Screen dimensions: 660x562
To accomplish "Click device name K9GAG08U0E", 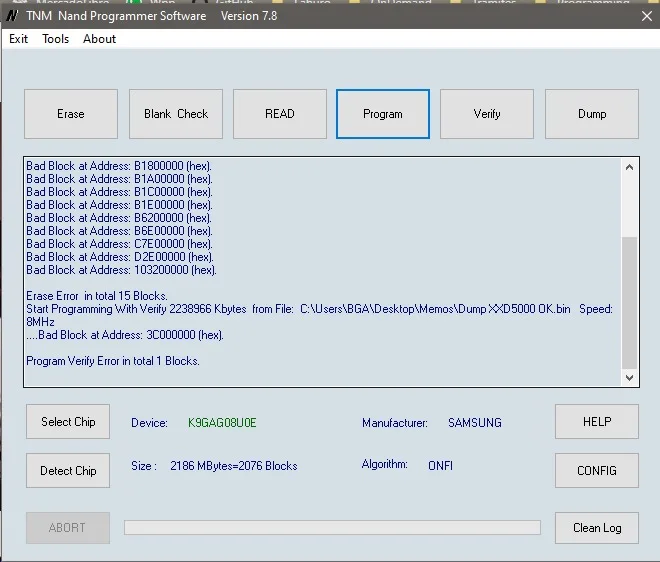I will (222, 423).
